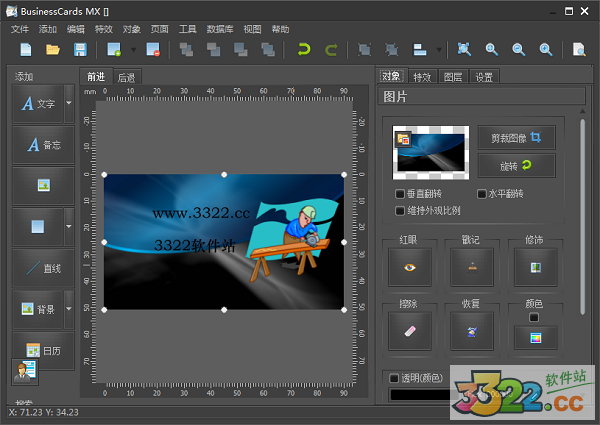Click the first layer-order icon in toolbar
Image resolution: width=600 pixels, height=425 pixels.
pyautogui.click(x=186, y=50)
